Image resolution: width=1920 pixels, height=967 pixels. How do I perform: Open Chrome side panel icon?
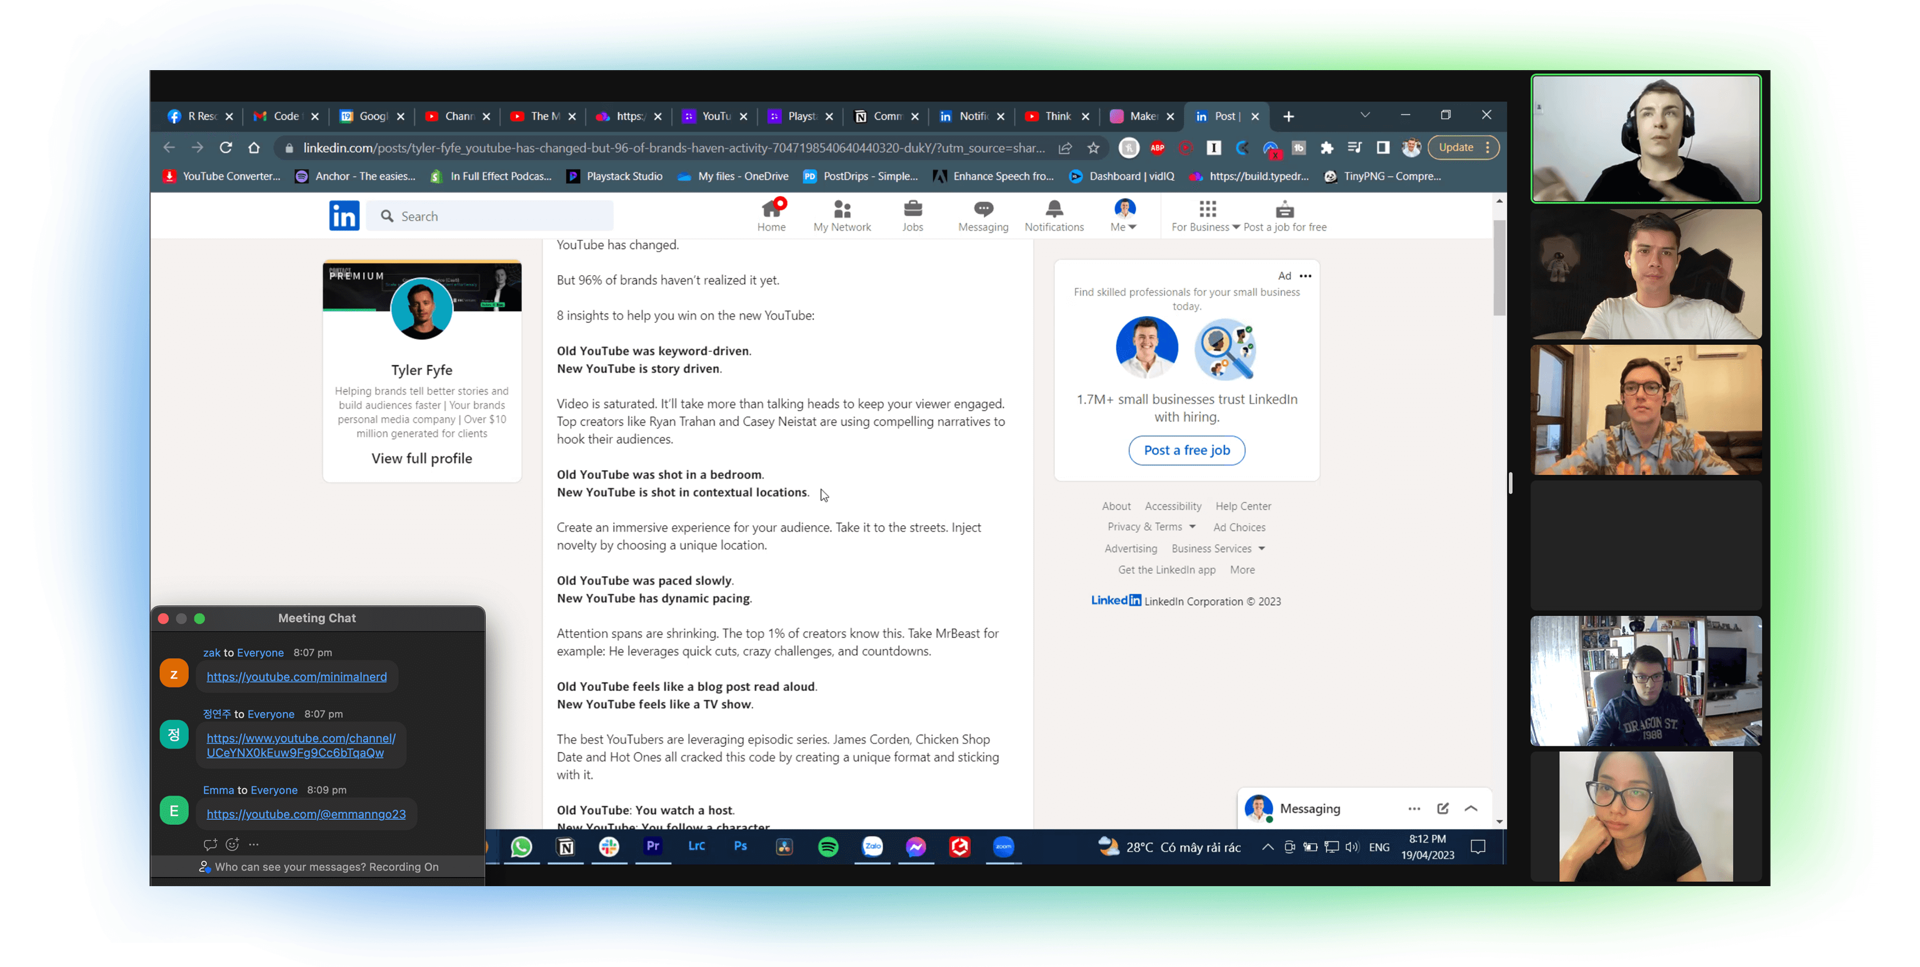coord(1383,148)
